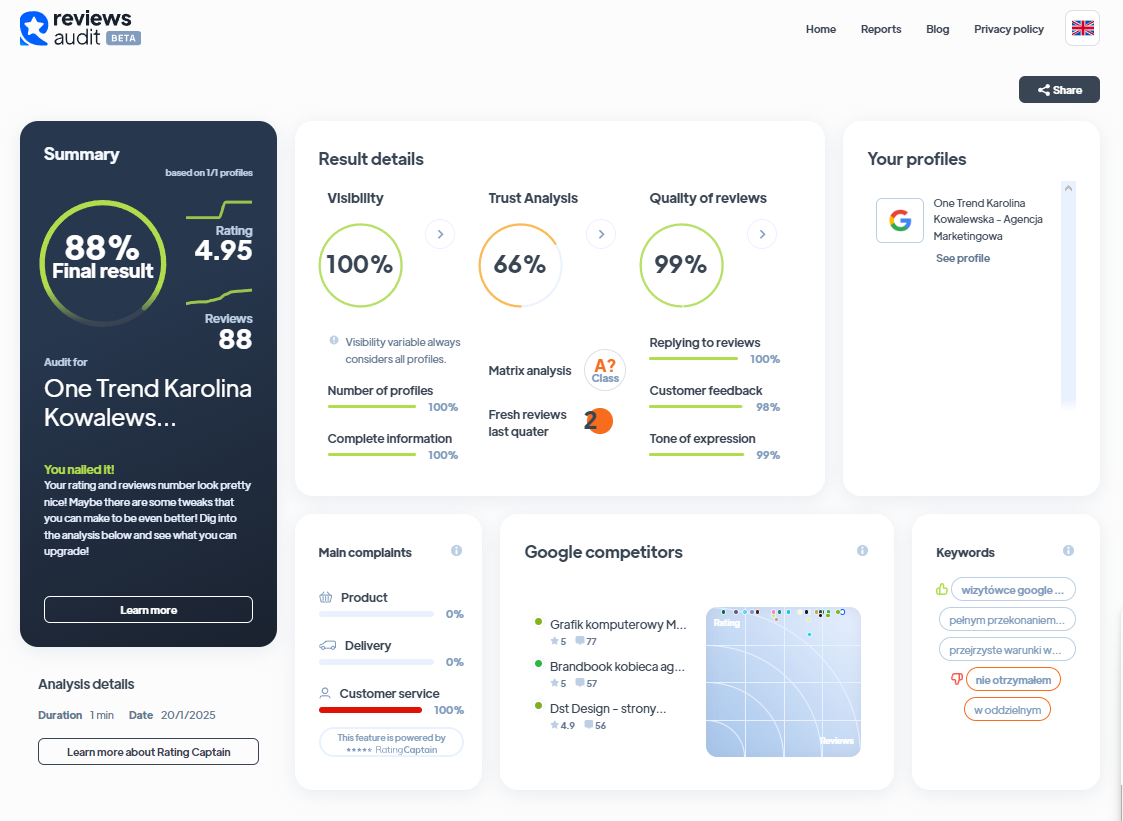This screenshot has width=1123, height=821.
Task: Click the Share button
Action: coord(1059,90)
